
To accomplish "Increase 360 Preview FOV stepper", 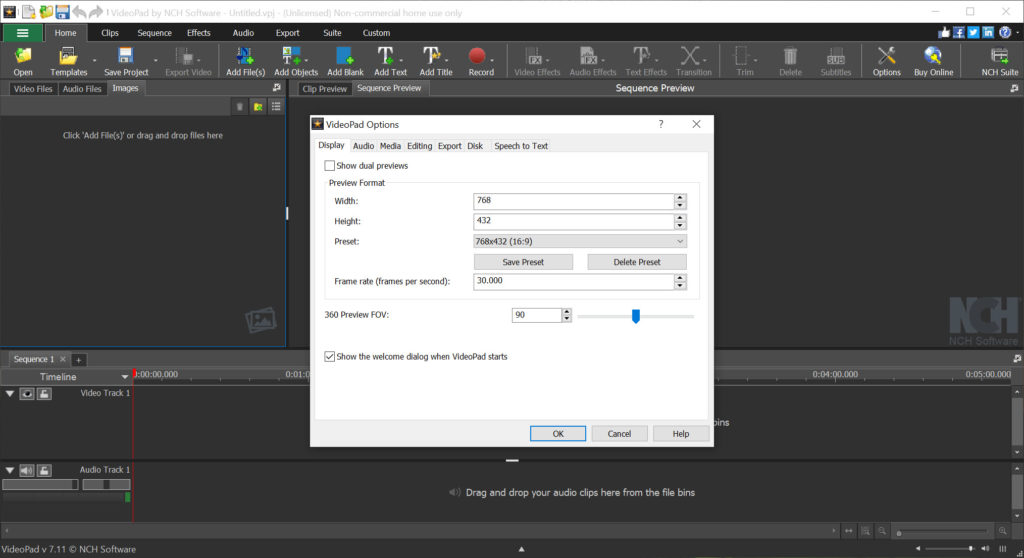I will click(567, 312).
